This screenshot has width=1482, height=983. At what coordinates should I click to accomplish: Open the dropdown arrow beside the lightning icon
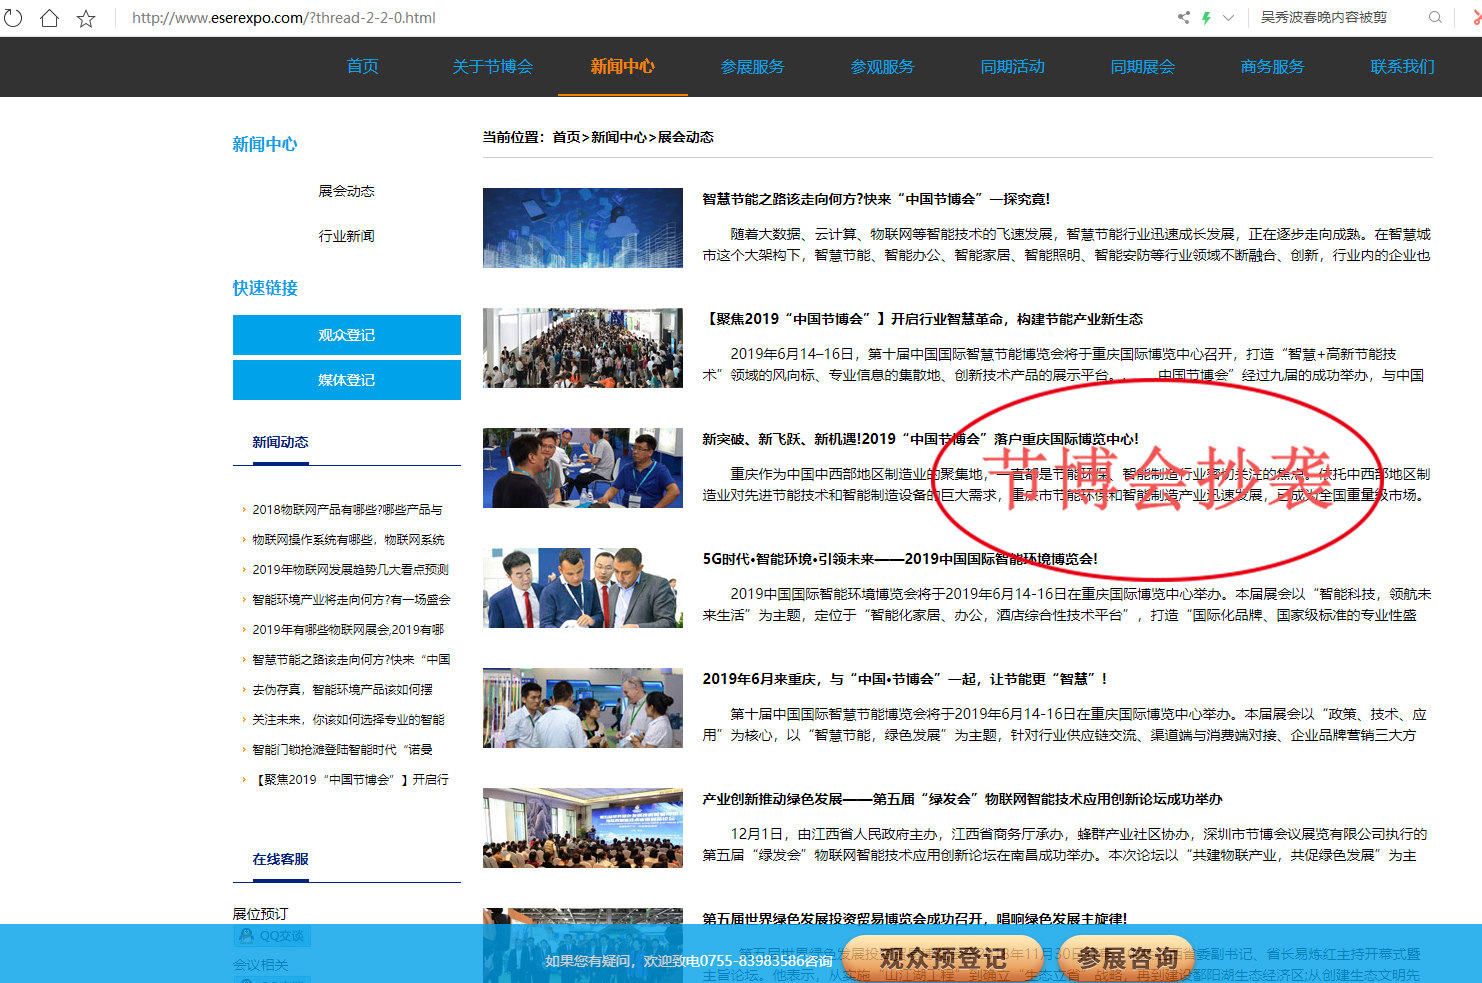1229,17
